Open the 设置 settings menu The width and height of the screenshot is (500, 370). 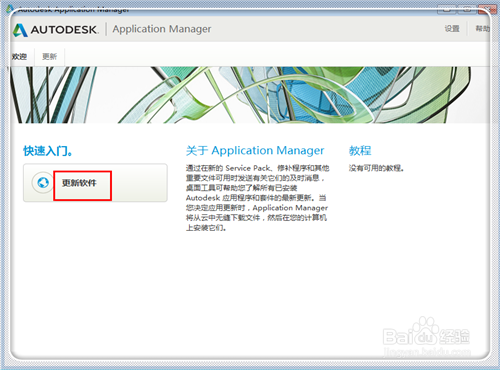click(452, 29)
